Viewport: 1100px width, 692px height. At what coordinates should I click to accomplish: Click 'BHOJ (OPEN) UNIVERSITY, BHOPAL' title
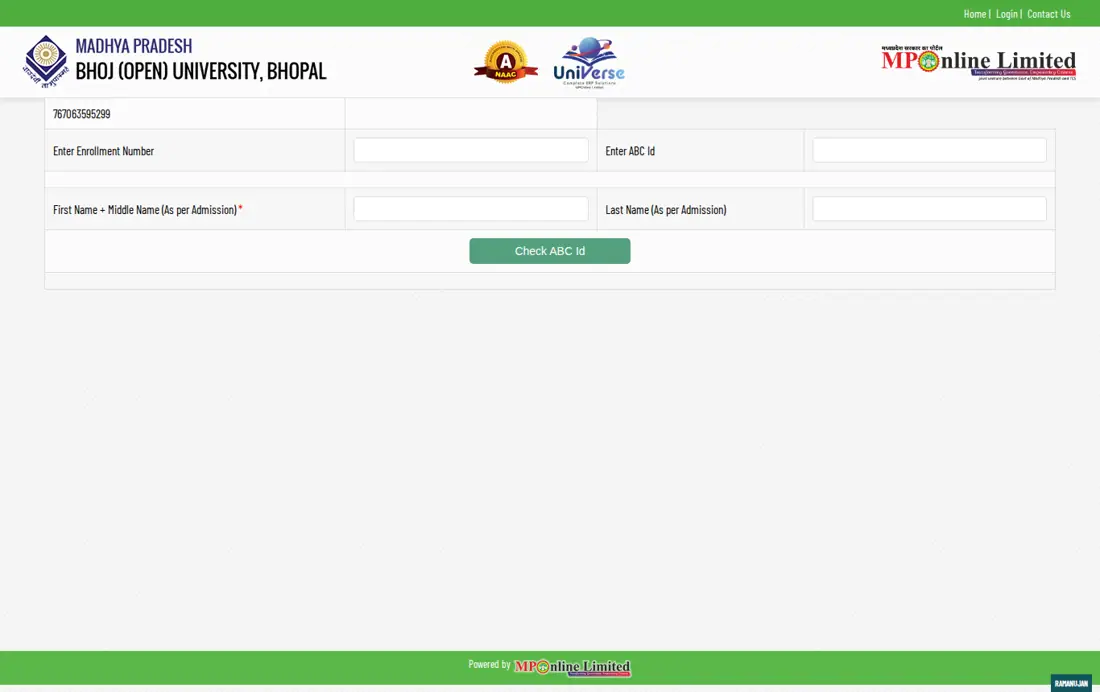(x=201, y=71)
